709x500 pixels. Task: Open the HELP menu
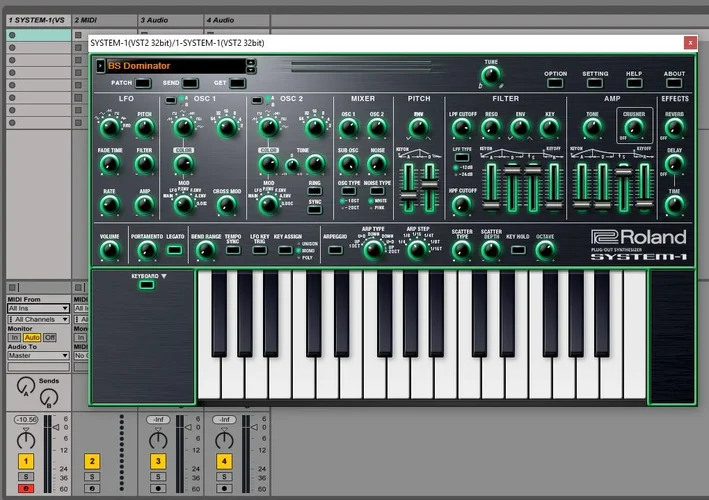click(x=634, y=83)
